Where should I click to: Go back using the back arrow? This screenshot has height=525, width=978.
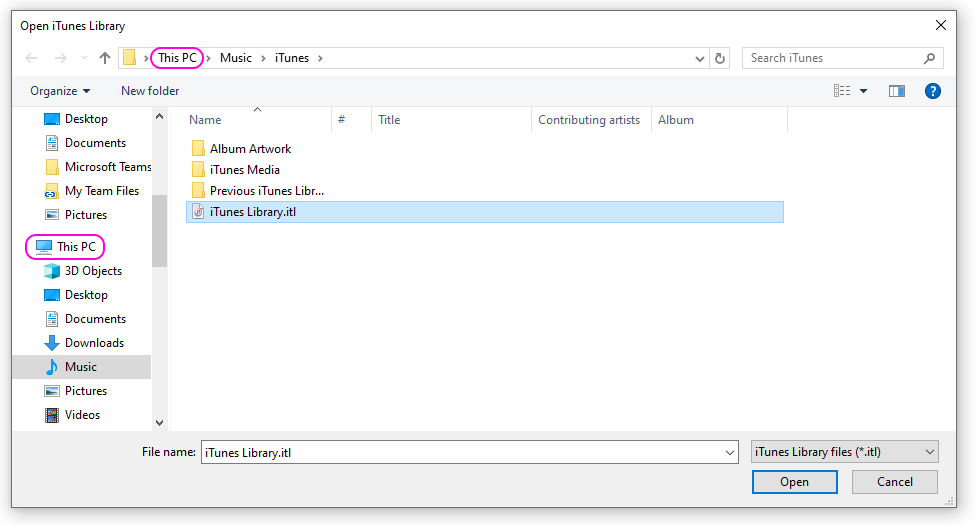31,58
